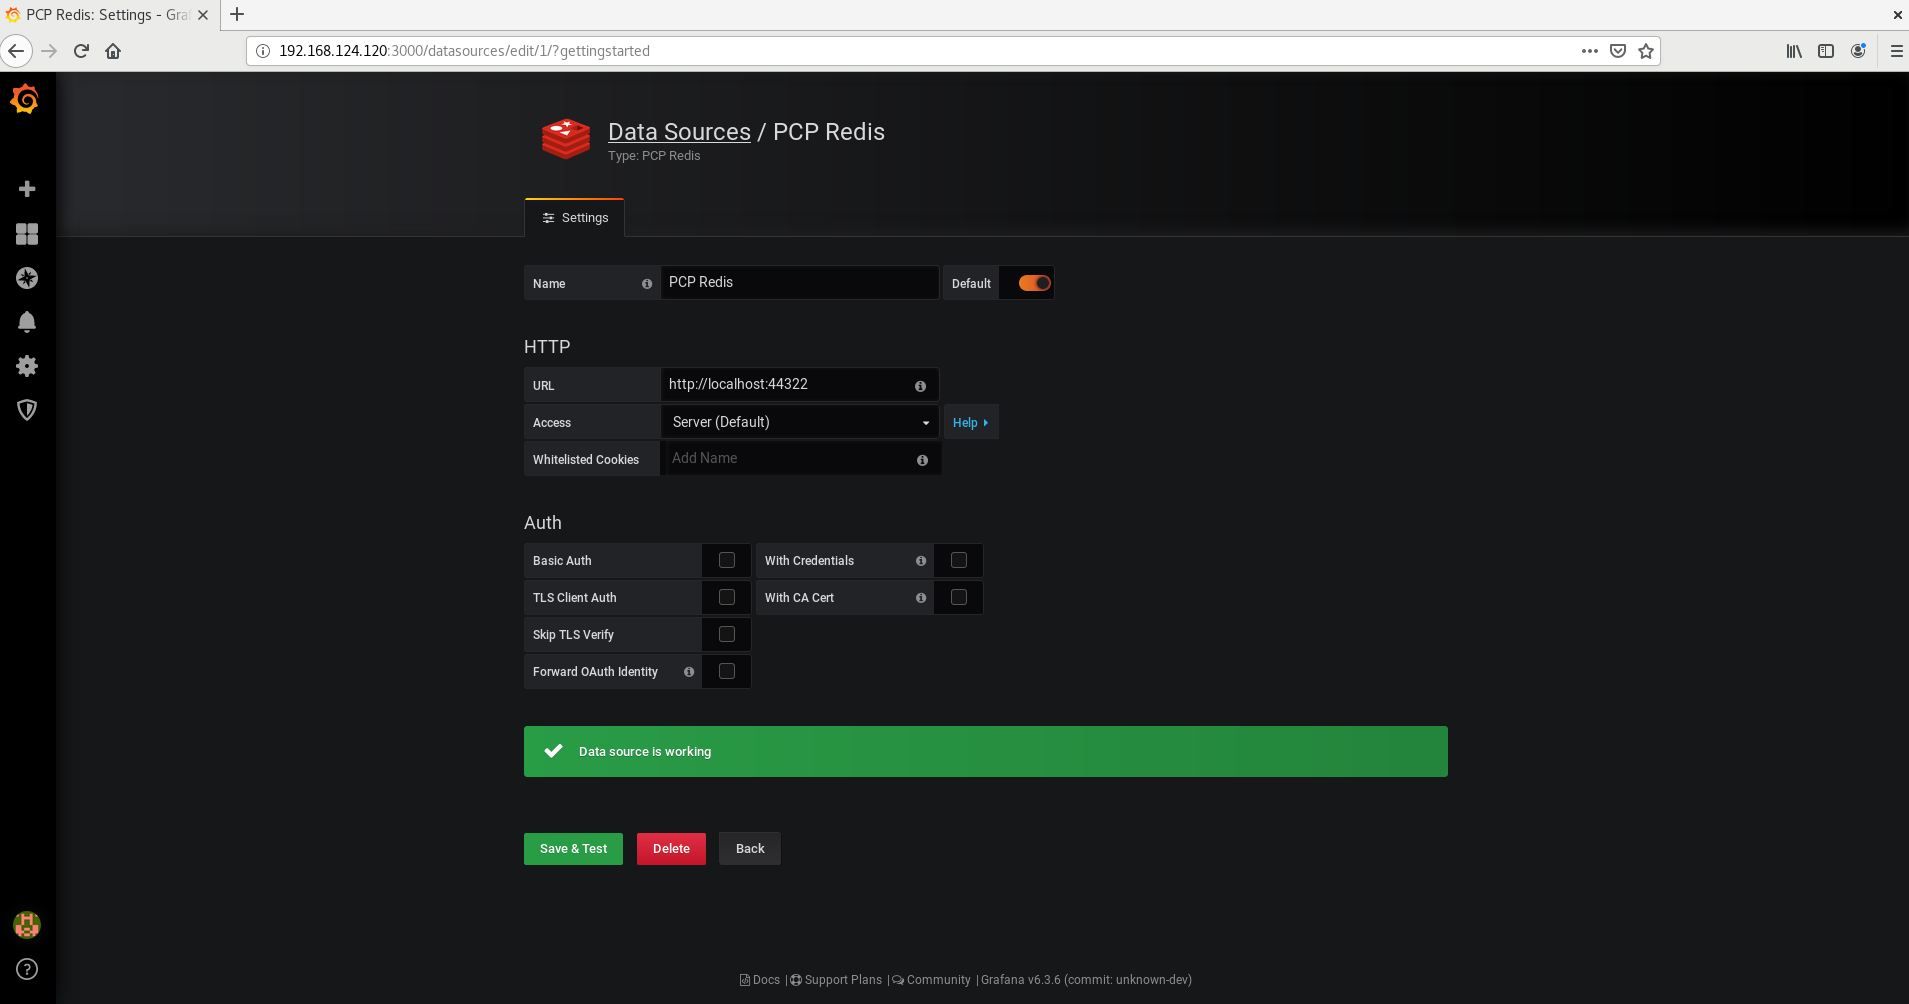Enable the Skip TLS Verify checkbox
1909x1004 pixels.
[727, 635]
